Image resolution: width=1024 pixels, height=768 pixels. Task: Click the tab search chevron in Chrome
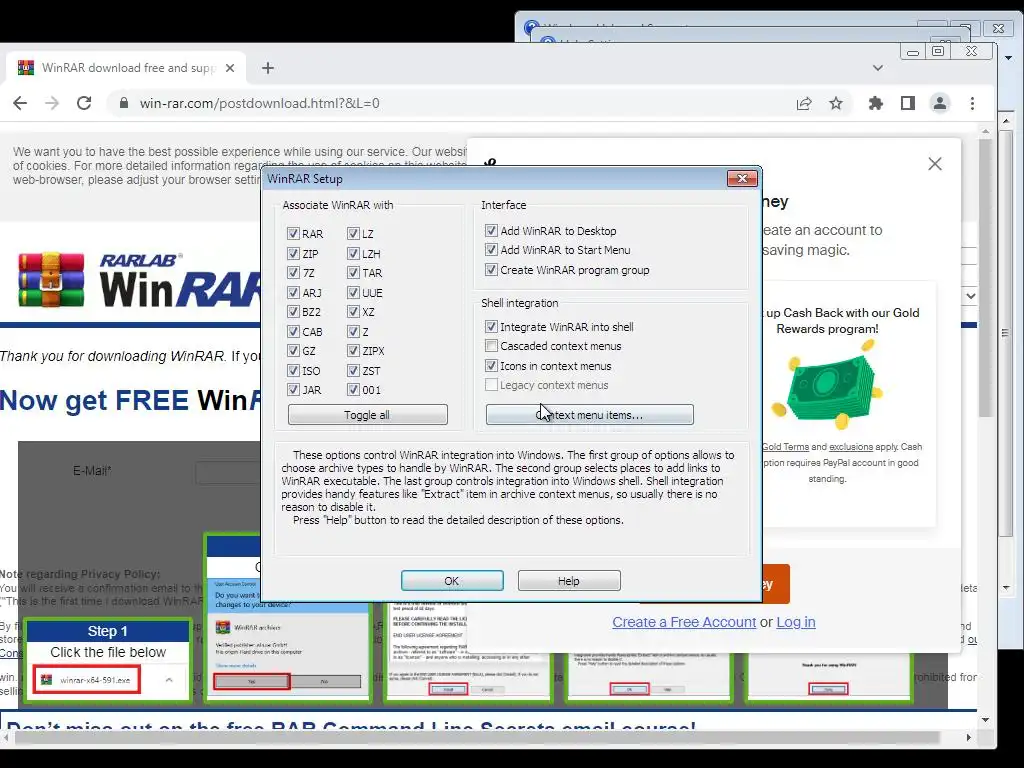click(x=878, y=68)
